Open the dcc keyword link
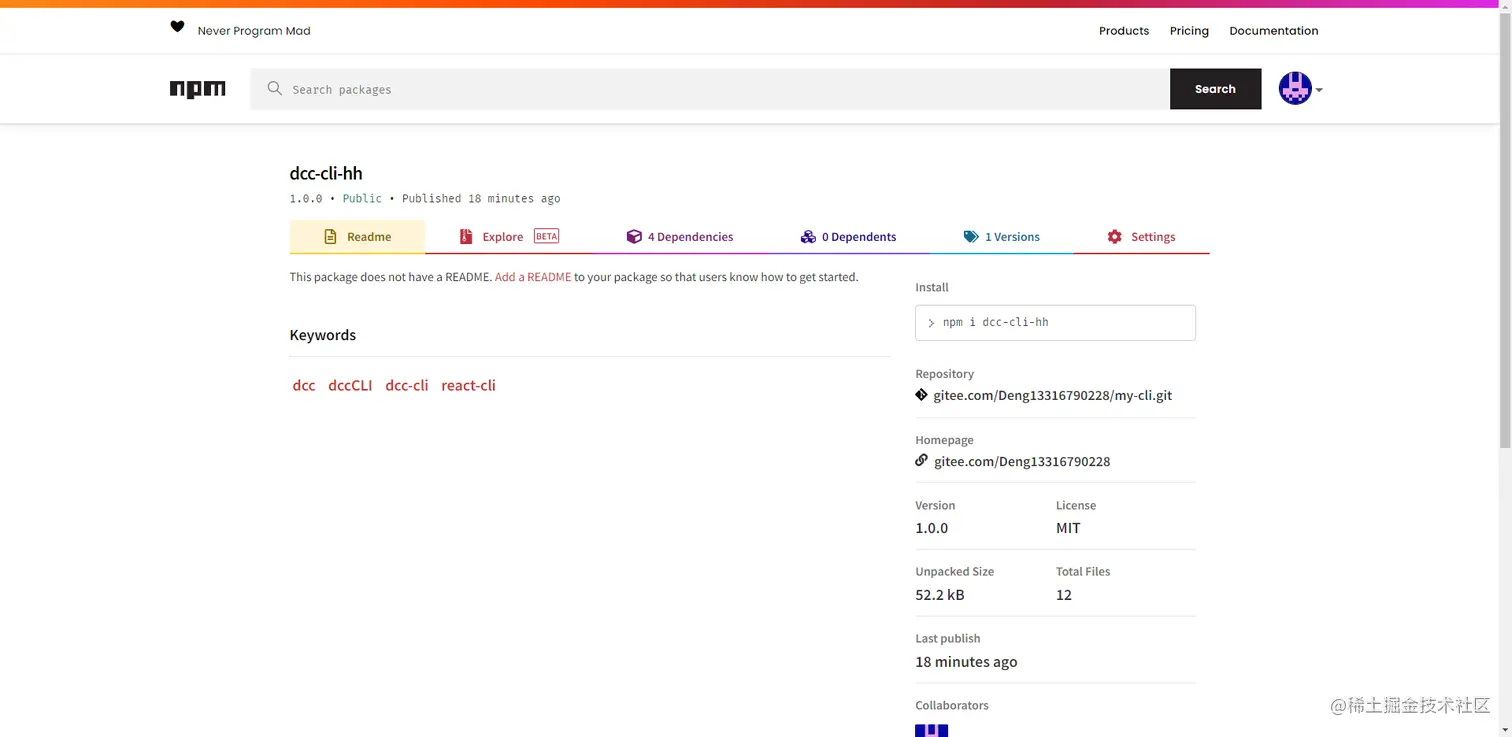This screenshot has height=737, width=1512. [x=304, y=385]
